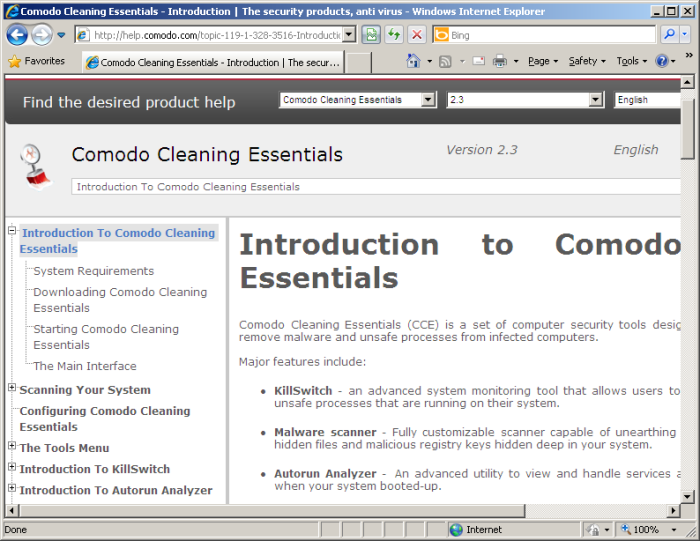The image size is (700, 541).
Task: Expand the Introduction To KillSwitch node
Action: pyautogui.click(x=12, y=466)
